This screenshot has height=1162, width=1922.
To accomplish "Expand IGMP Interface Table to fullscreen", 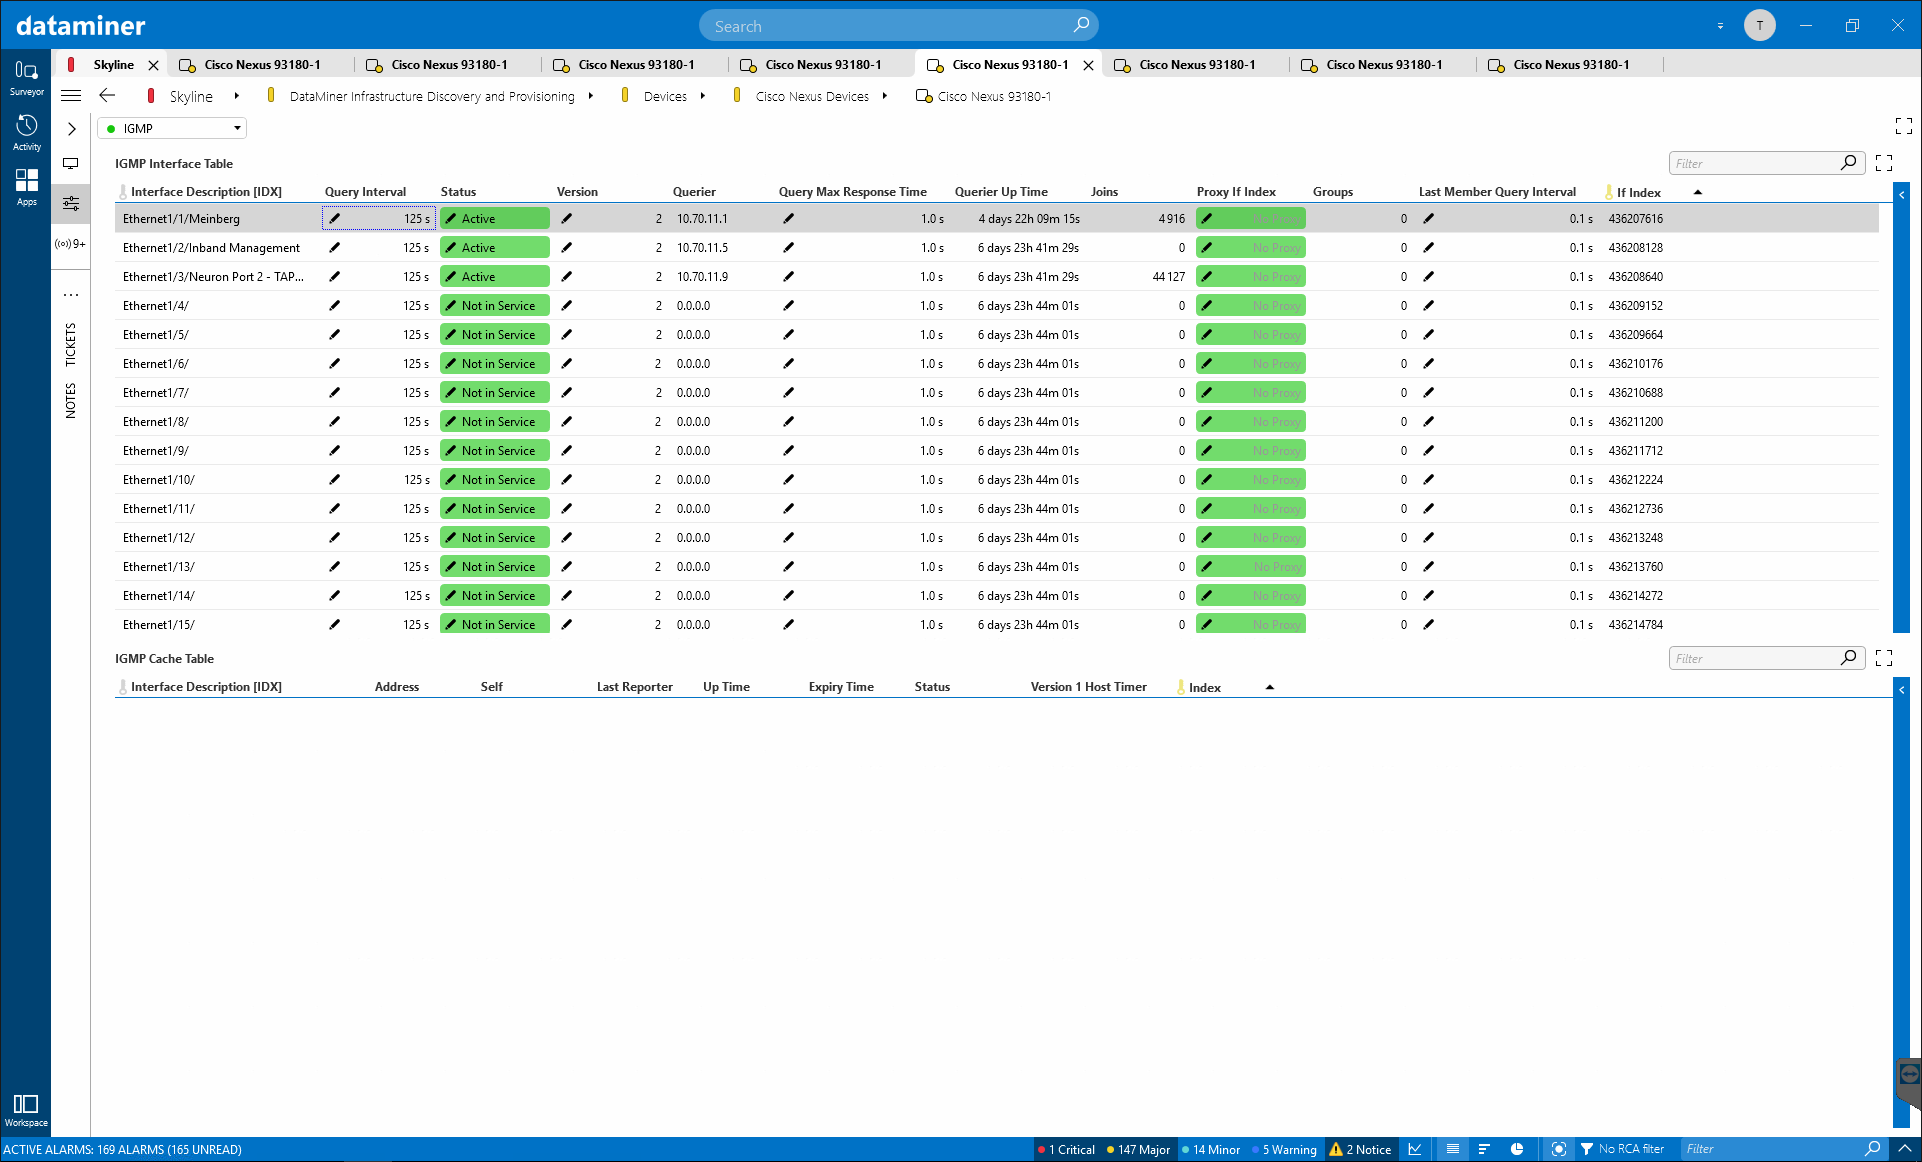I will pyautogui.click(x=1884, y=163).
